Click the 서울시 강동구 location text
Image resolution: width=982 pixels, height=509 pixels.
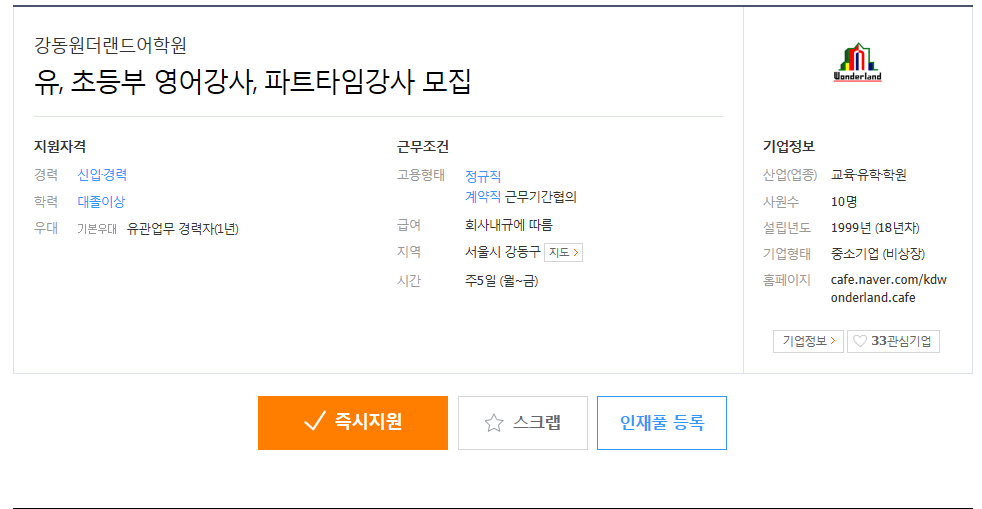(502, 252)
